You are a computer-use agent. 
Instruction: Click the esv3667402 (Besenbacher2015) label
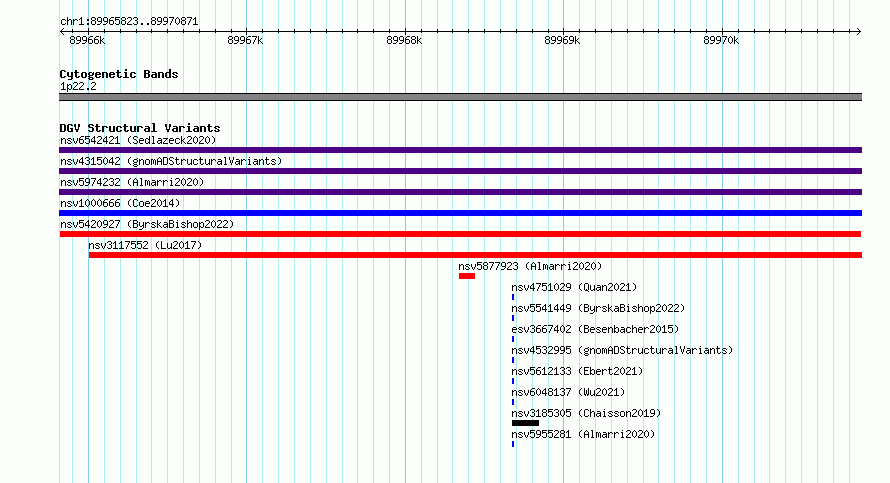tap(595, 329)
